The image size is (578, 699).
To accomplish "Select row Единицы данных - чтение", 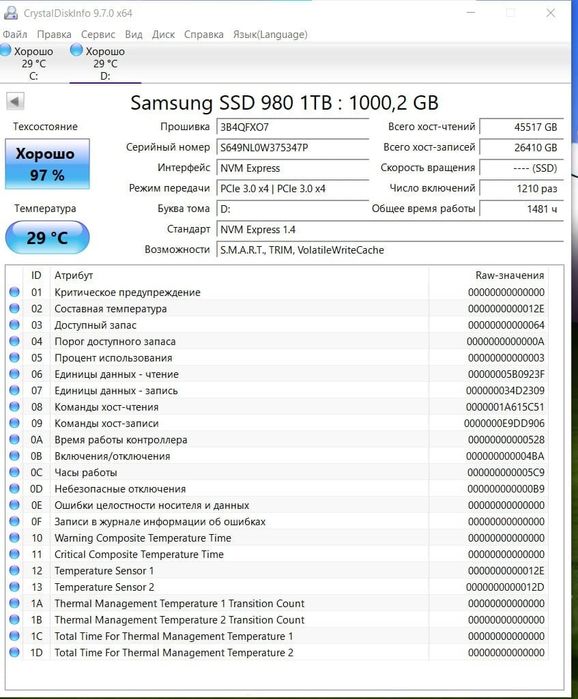I will click(278, 374).
